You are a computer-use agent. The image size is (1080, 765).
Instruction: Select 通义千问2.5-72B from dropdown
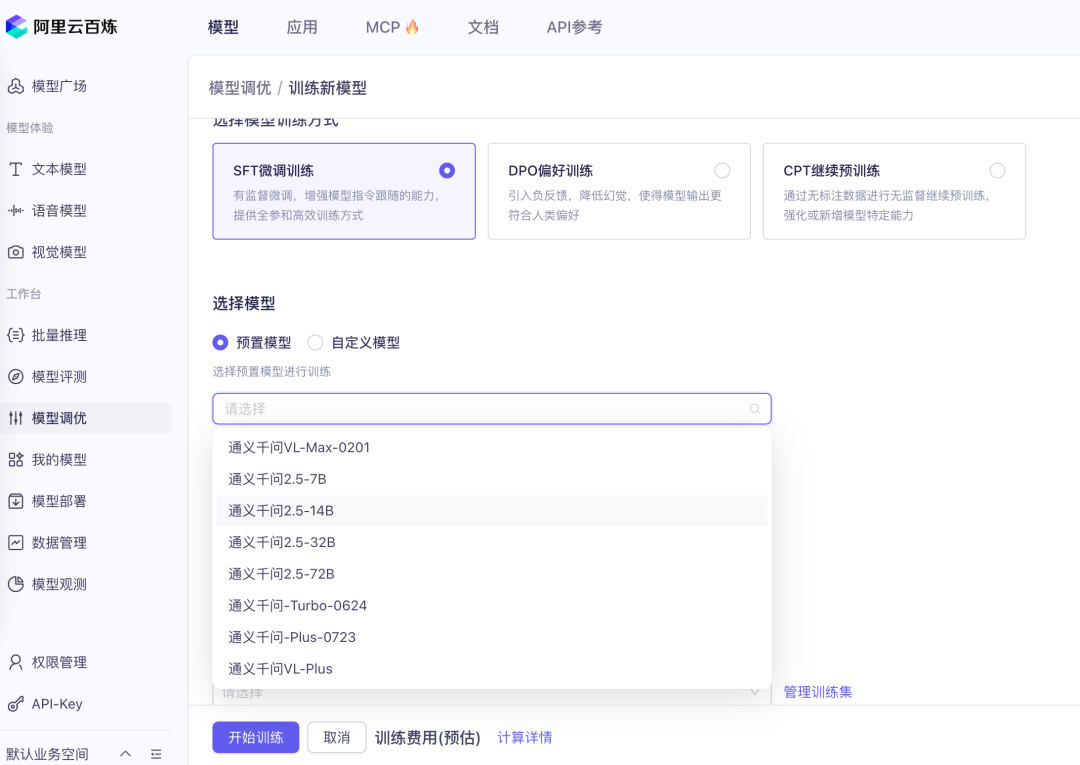pyautogui.click(x=492, y=574)
